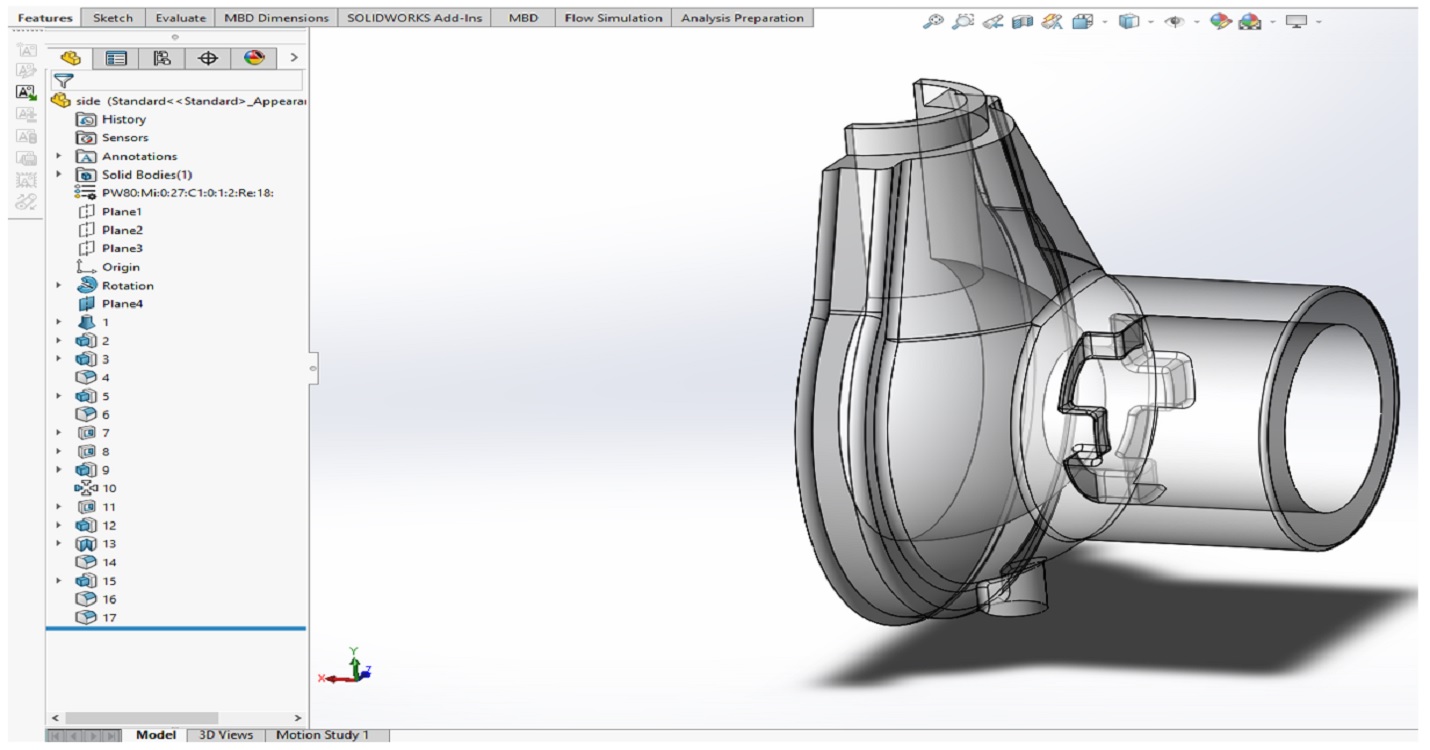This screenshot has width=1430, height=750.
Task: Switch to the 3D Views bottom tab
Action: (x=226, y=735)
